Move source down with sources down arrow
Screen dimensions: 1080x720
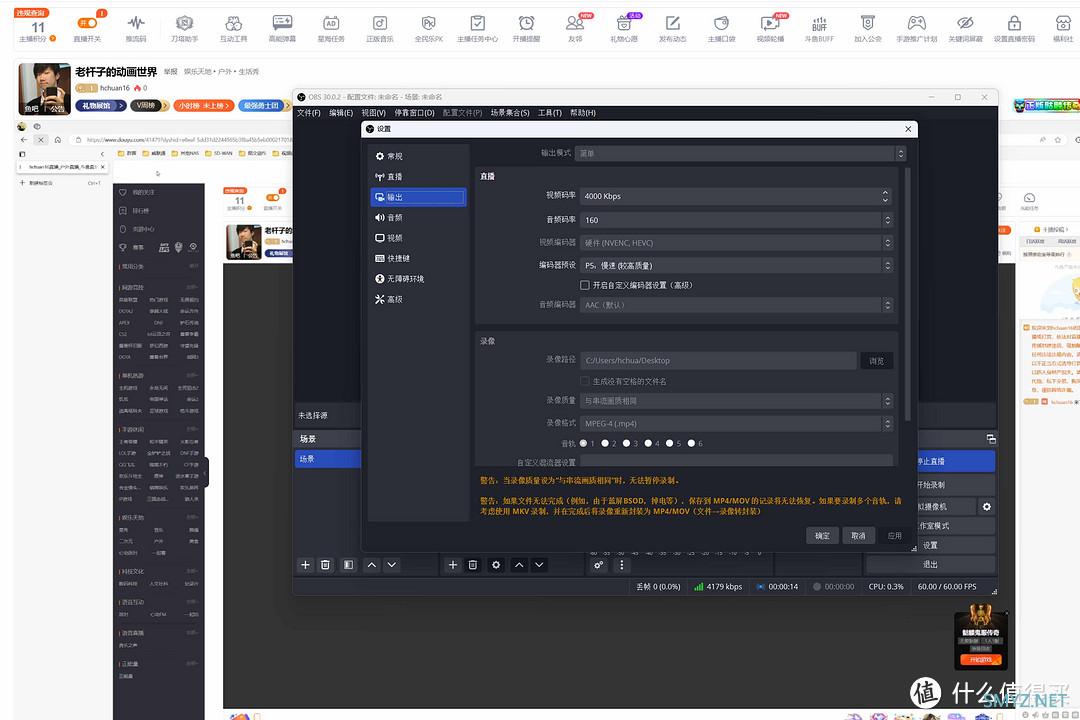tap(539, 565)
